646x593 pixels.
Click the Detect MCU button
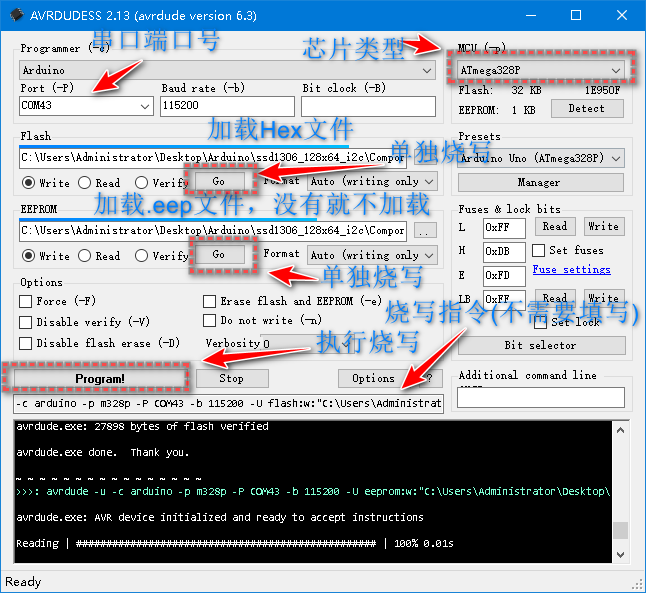(587, 109)
